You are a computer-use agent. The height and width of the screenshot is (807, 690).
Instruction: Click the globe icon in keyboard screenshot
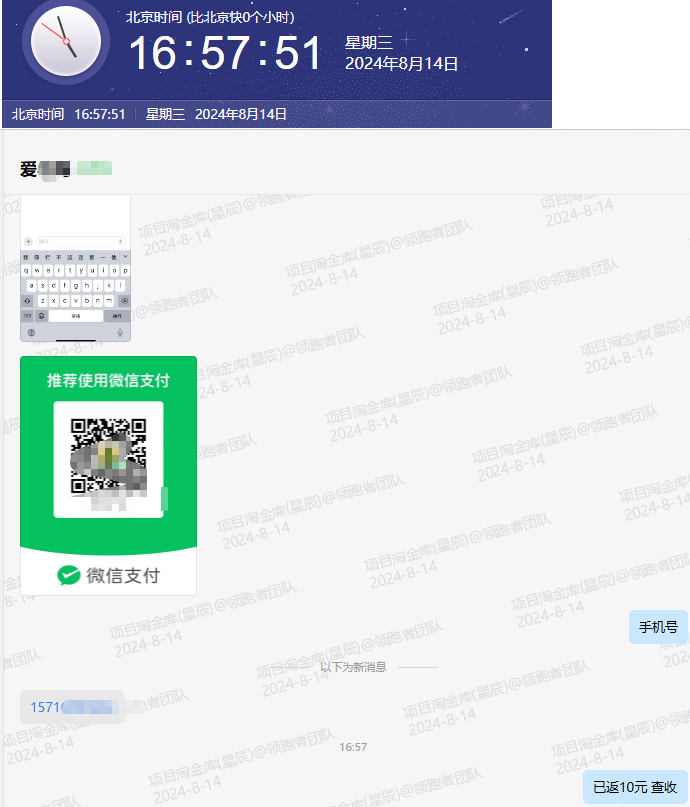[x=31, y=332]
